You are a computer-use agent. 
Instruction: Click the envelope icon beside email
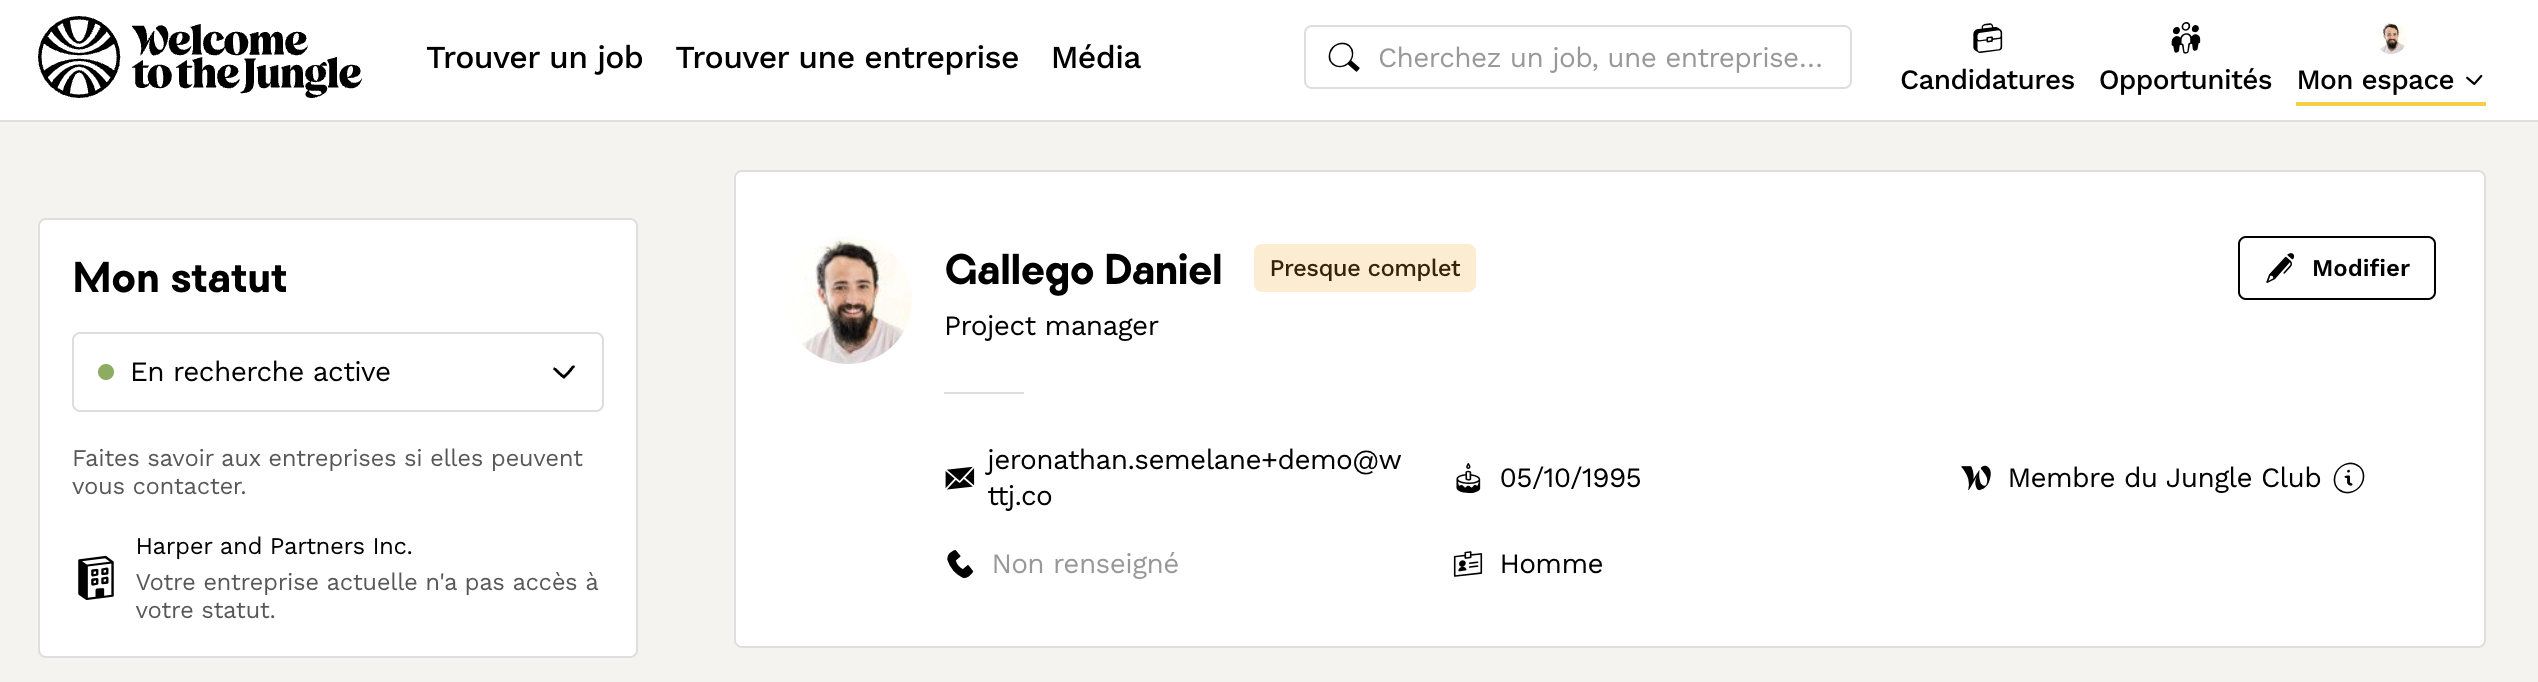[x=959, y=478]
